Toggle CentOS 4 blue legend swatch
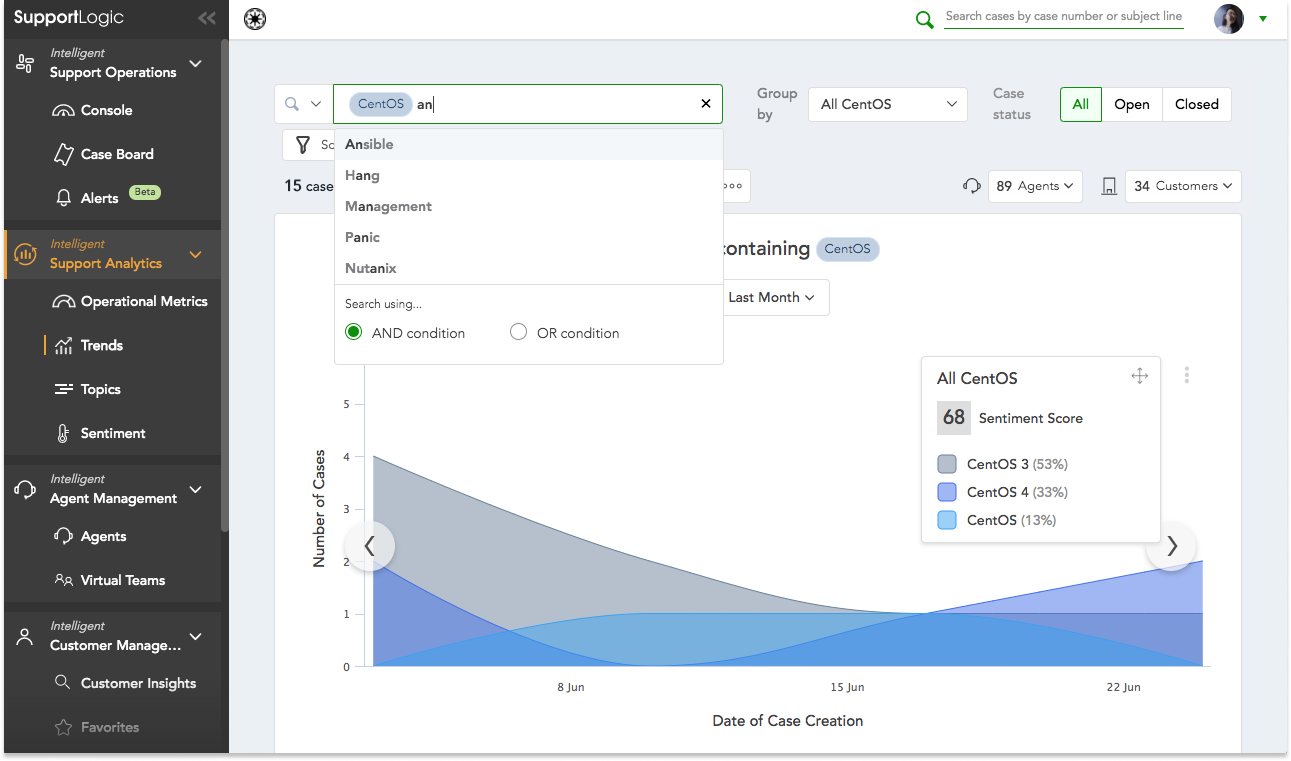The width and height of the screenshot is (1291, 761). tap(947, 492)
